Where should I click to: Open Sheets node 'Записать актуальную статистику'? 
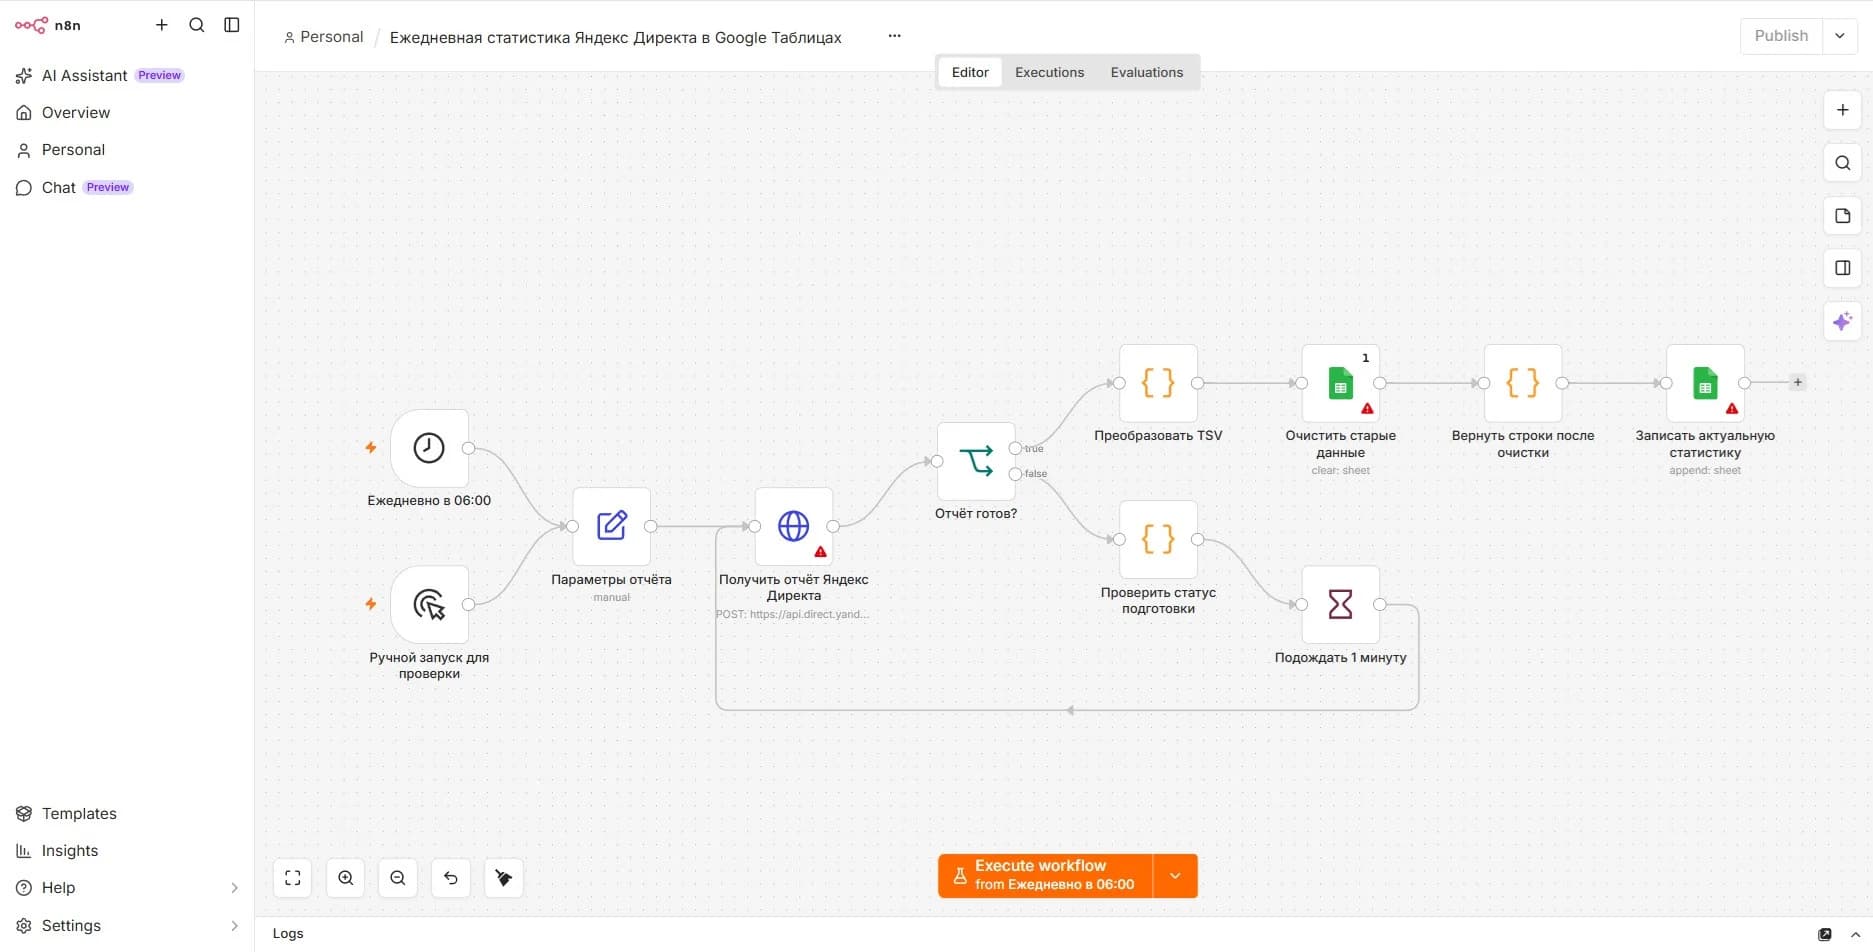(x=1705, y=383)
